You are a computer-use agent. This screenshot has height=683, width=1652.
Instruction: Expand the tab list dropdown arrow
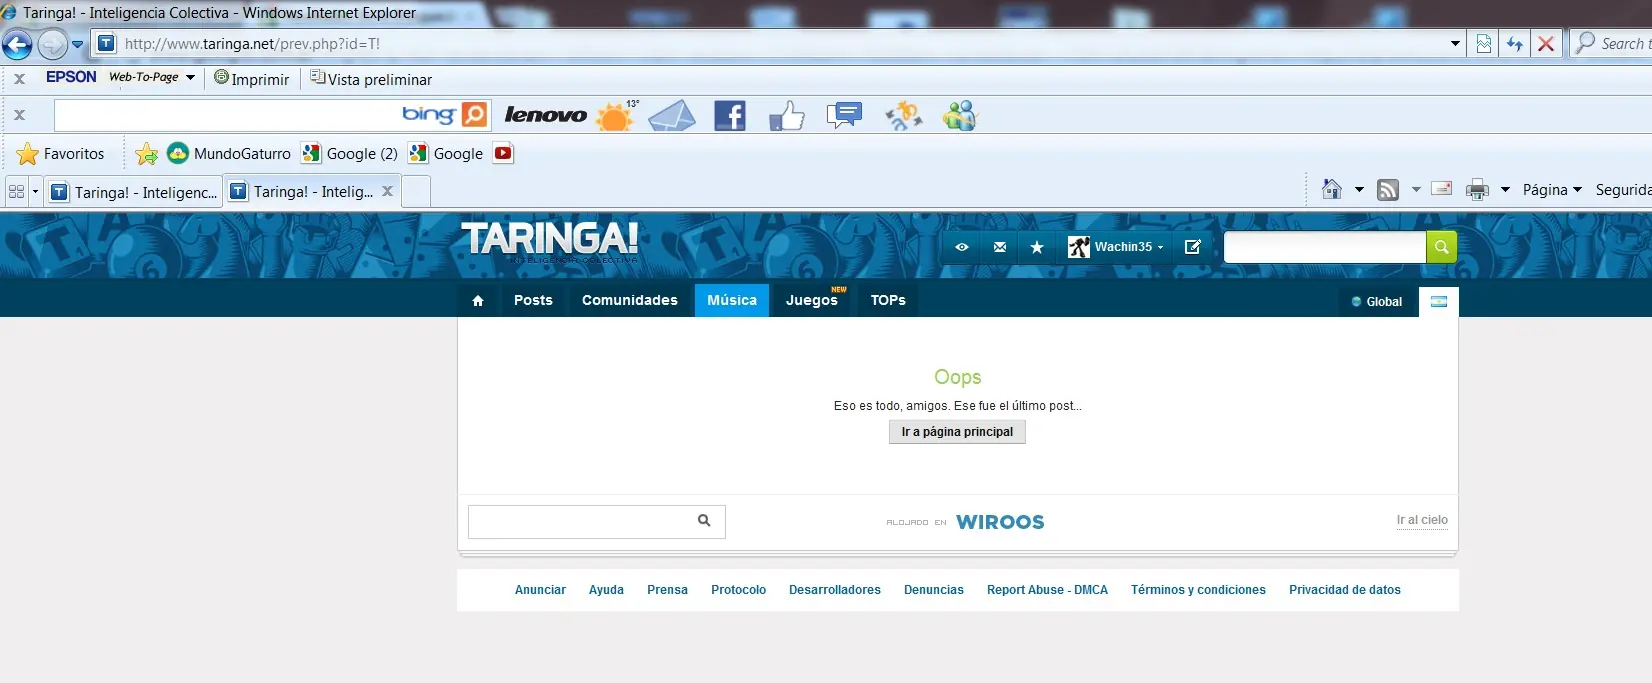pyautogui.click(x=35, y=191)
